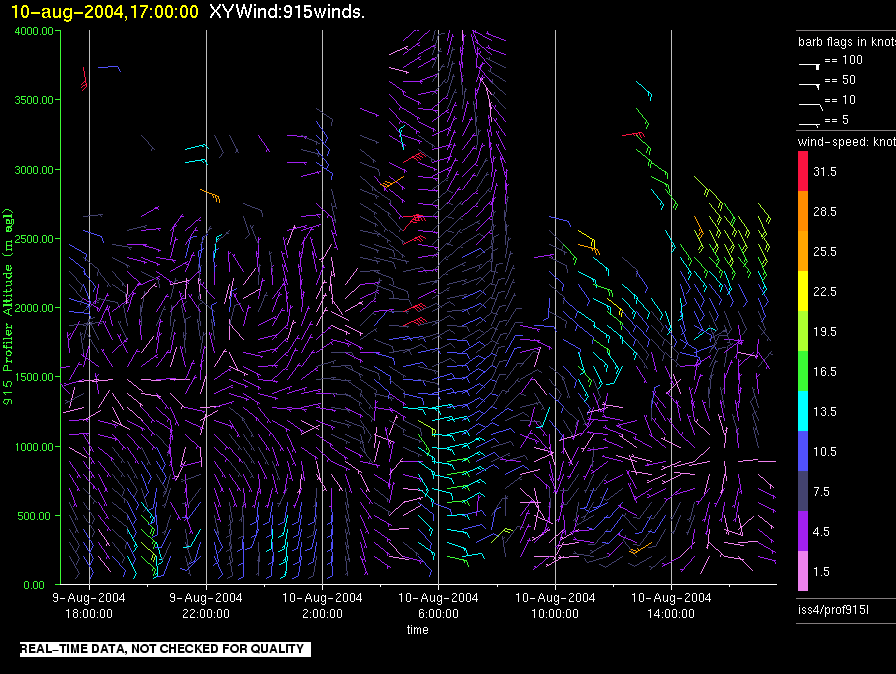Image resolution: width=896 pixels, height=674 pixels.
Task: Click the '== 100' barb legend value
Action: click(843, 60)
